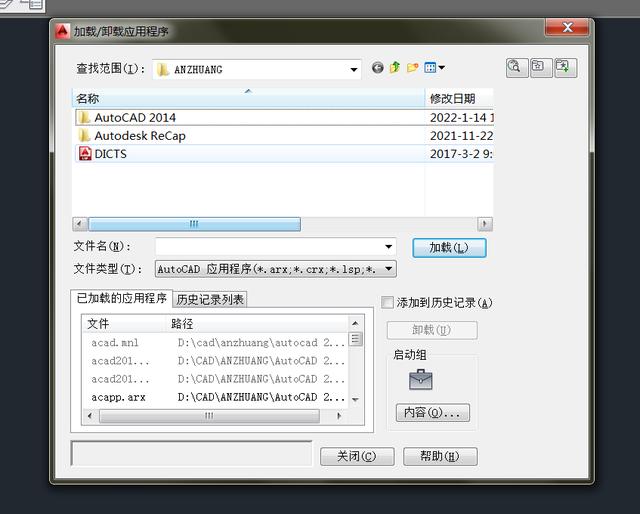Go back using the round back arrow icon
The width and height of the screenshot is (640, 514).
coord(378,68)
